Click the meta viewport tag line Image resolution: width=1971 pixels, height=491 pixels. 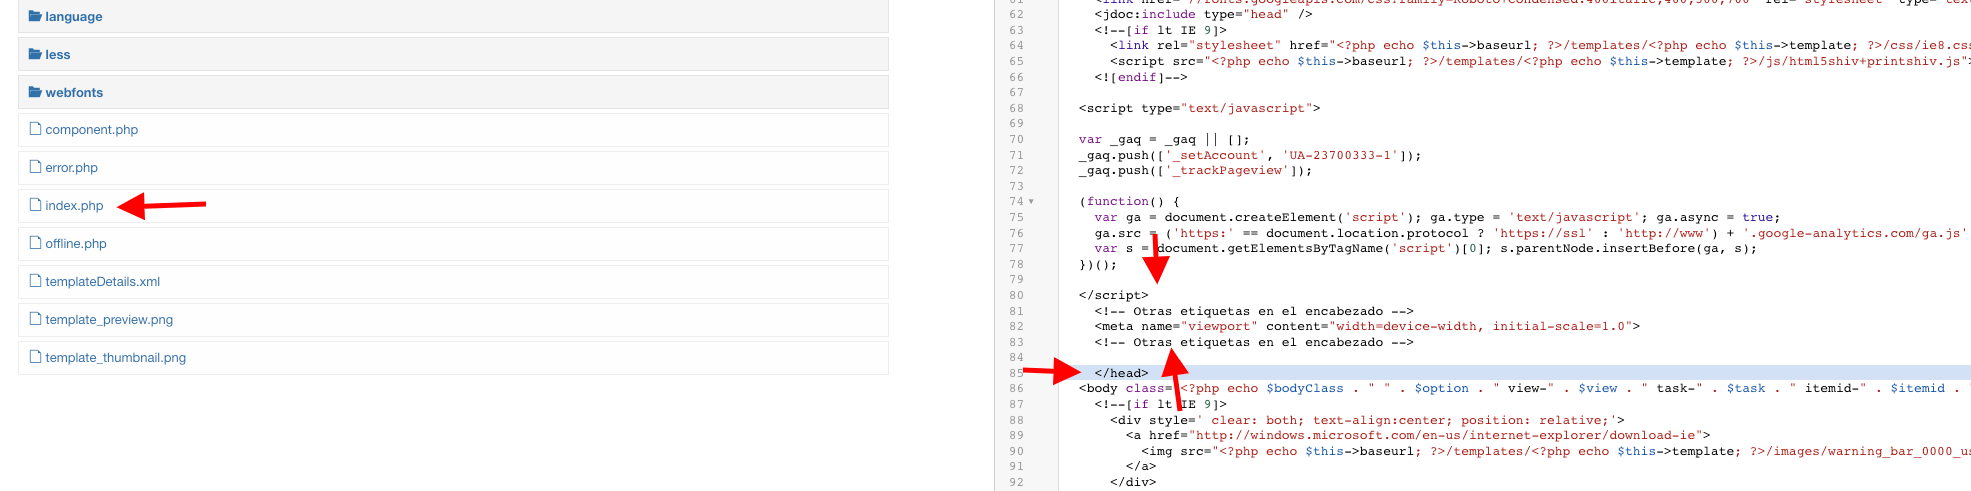coord(1367,326)
